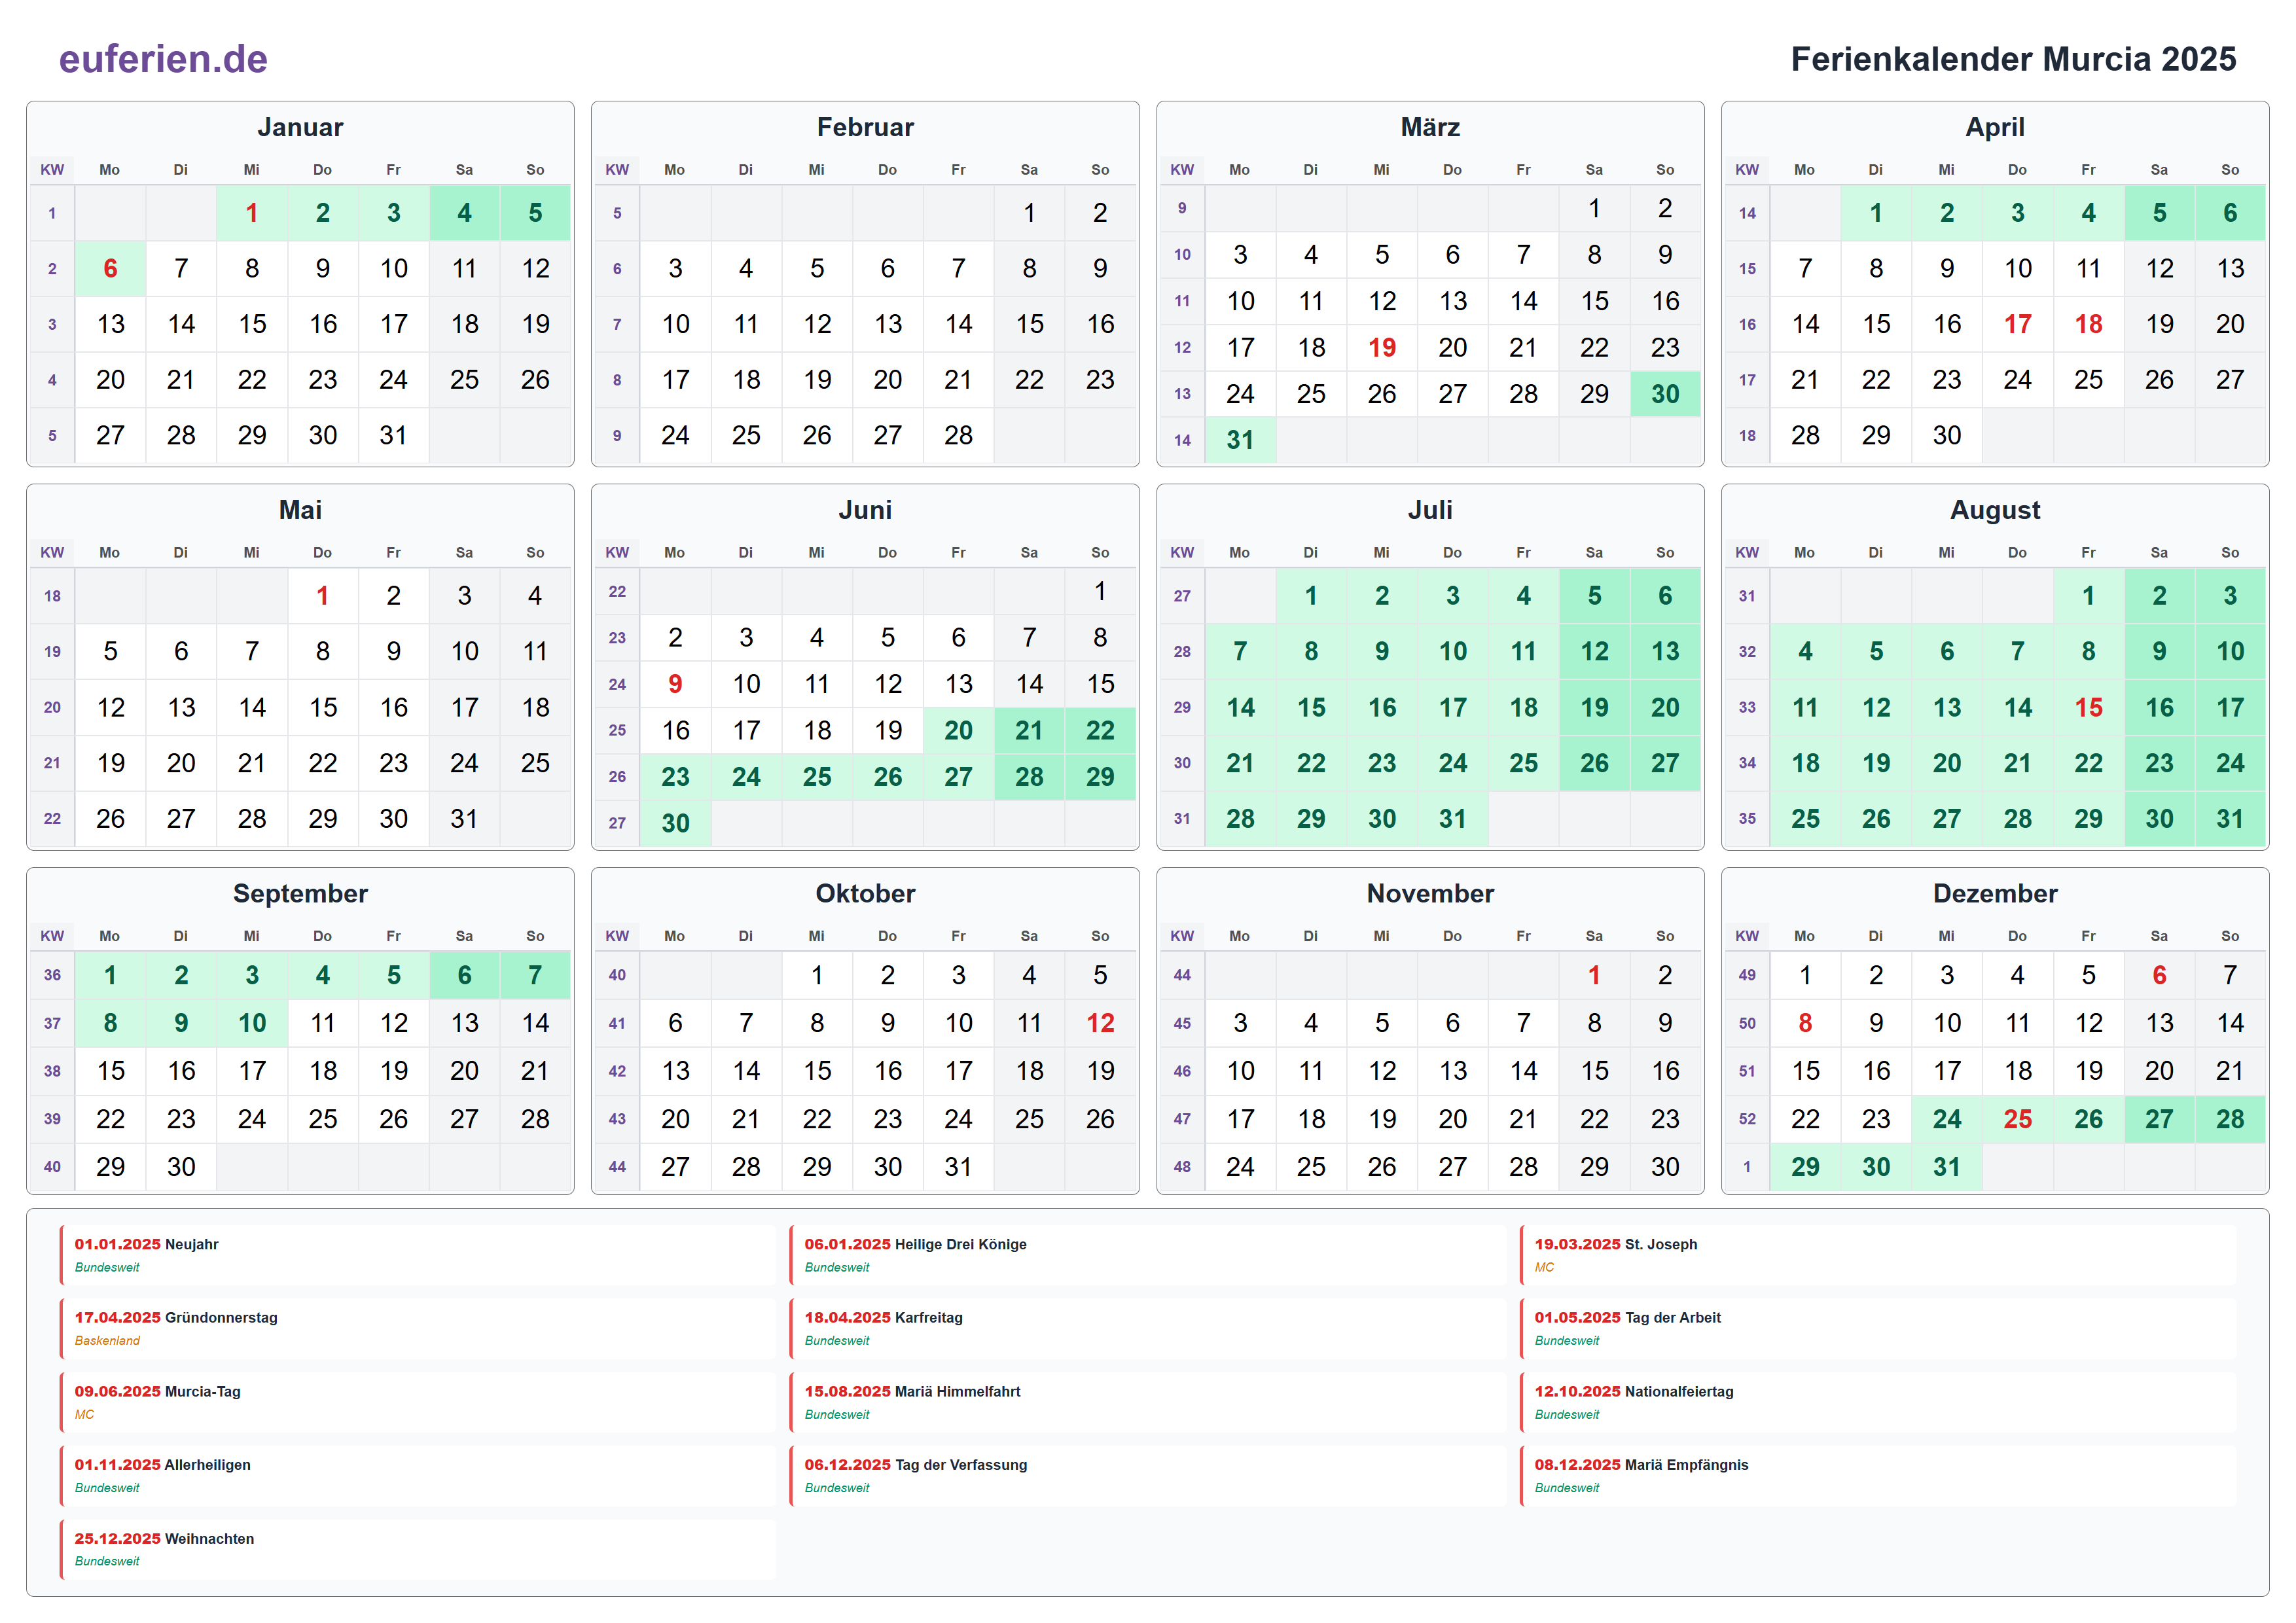
Task: Click the So column header in August
Action: [2230, 553]
